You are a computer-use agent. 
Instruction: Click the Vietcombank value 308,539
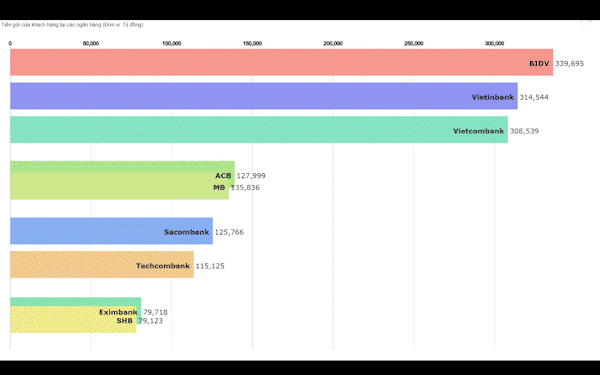click(x=524, y=131)
